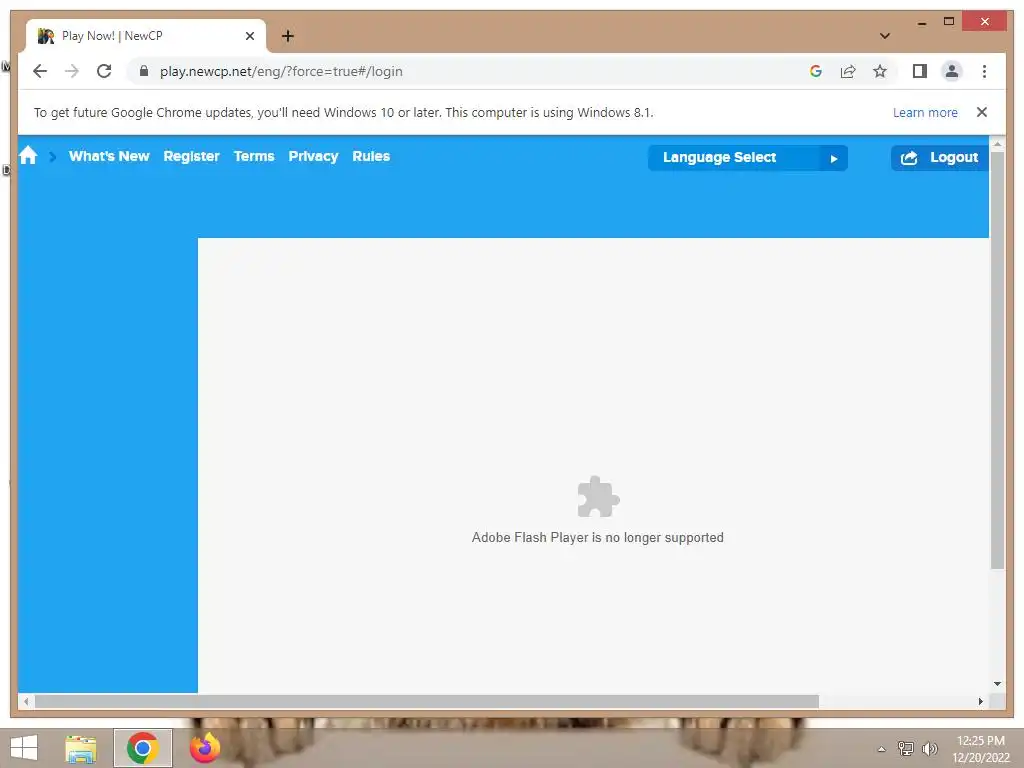Image resolution: width=1024 pixels, height=768 pixels.
Task: Click the taskbar clock and date
Action: pos(981,749)
